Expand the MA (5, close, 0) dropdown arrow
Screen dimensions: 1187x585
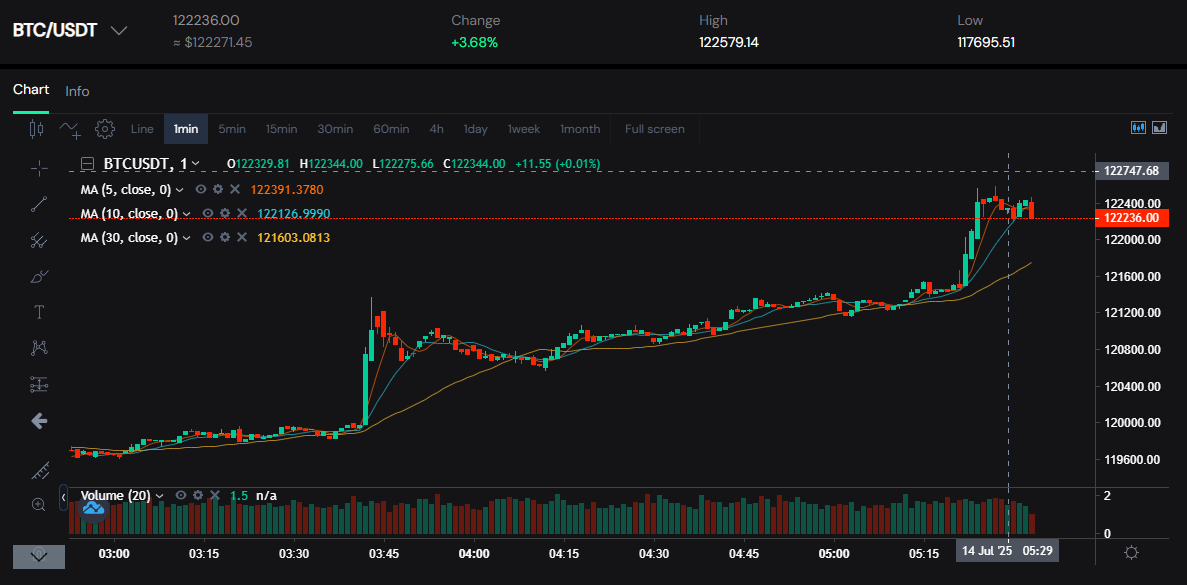[x=179, y=189]
